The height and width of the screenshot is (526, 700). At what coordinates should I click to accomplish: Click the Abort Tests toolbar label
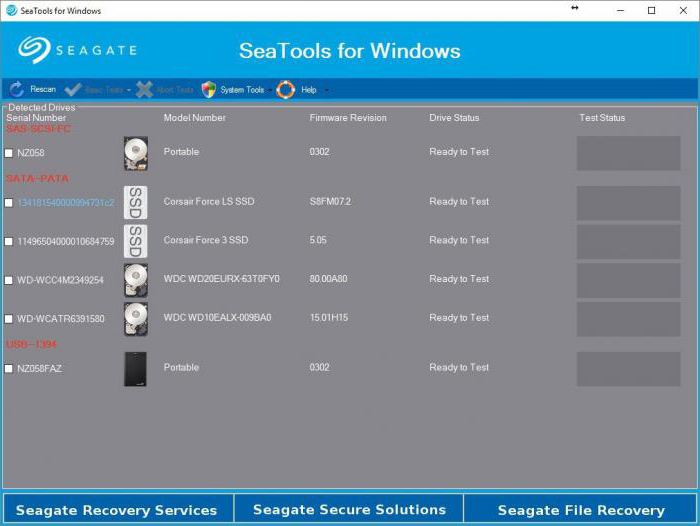click(x=175, y=90)
